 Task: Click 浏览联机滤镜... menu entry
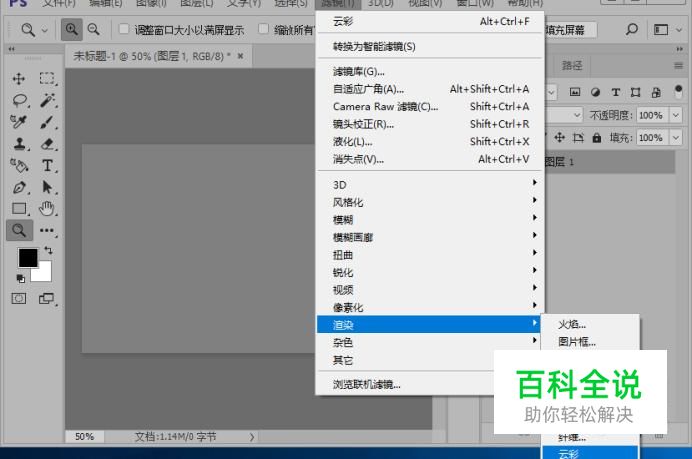(405, 384)
